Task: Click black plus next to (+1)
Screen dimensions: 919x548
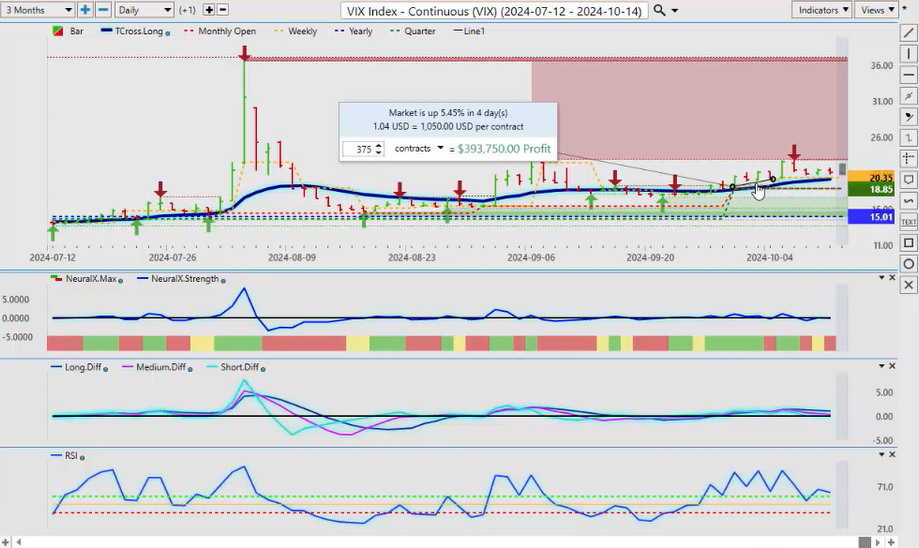Action: tap(209, 10)
